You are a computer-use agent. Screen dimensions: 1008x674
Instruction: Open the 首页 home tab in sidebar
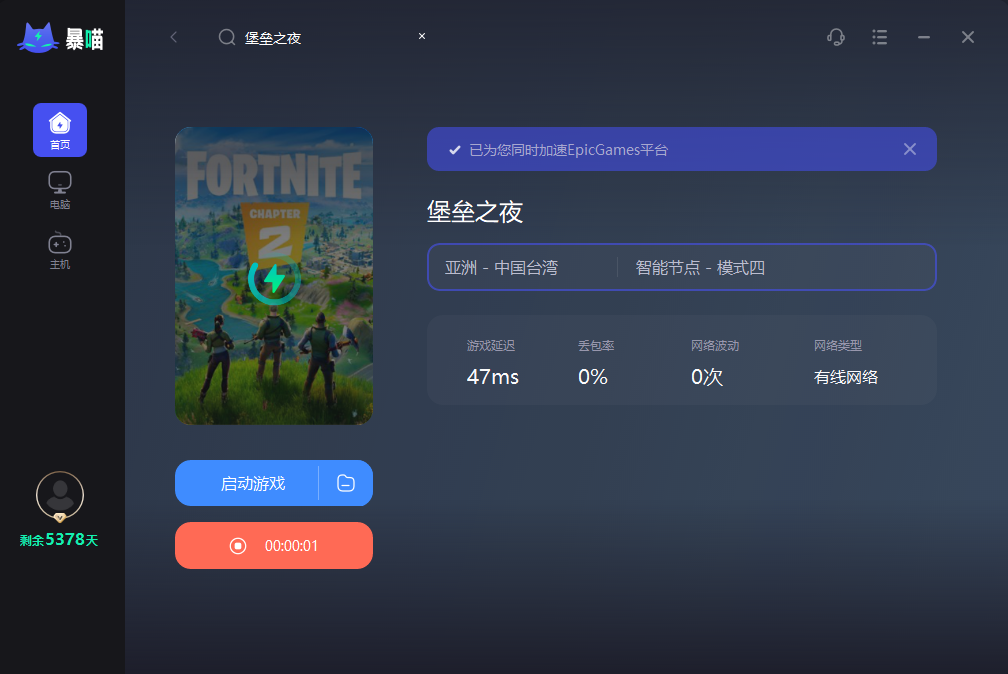pyautogui.click(x=60, y=130)
